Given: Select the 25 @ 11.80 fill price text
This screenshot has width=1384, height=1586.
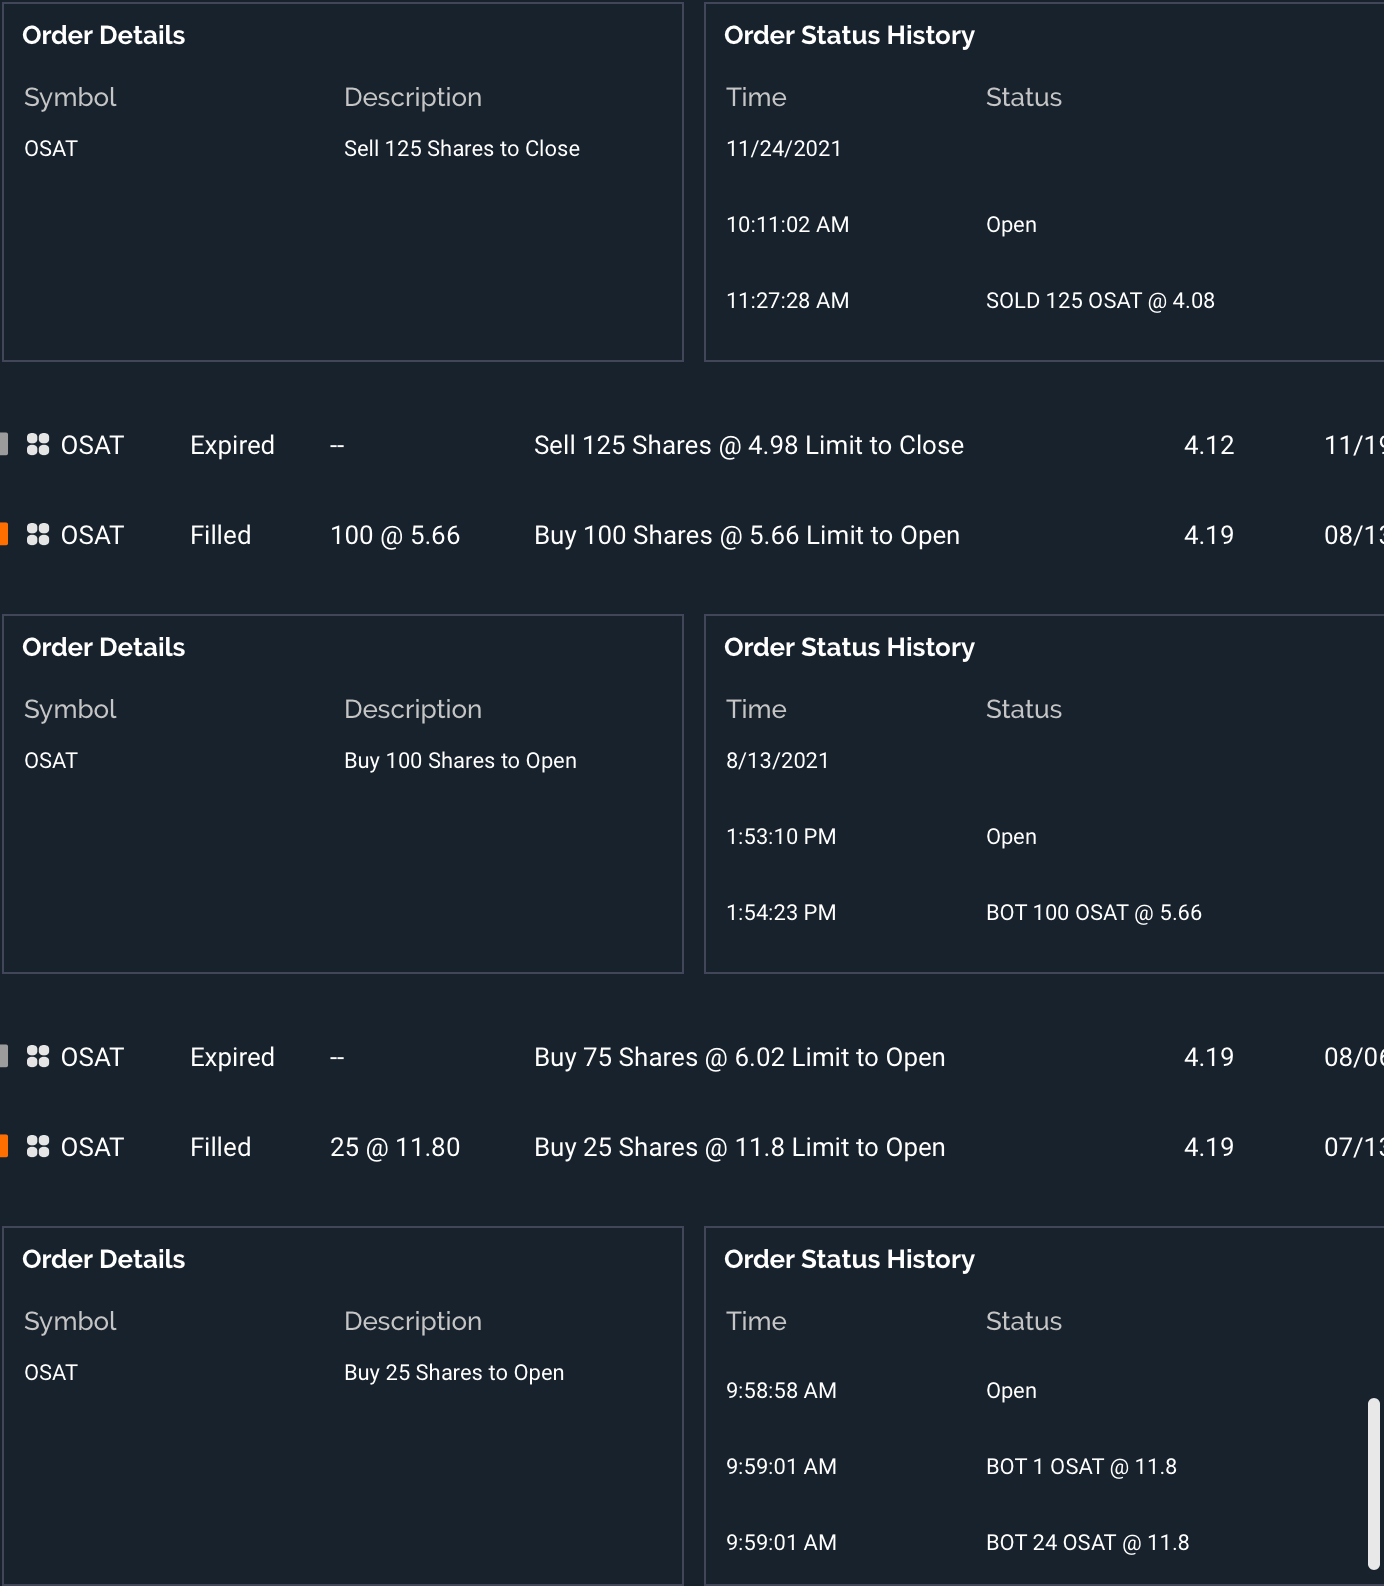Looking at the screenshot, I should click(x=395, y=1147).
